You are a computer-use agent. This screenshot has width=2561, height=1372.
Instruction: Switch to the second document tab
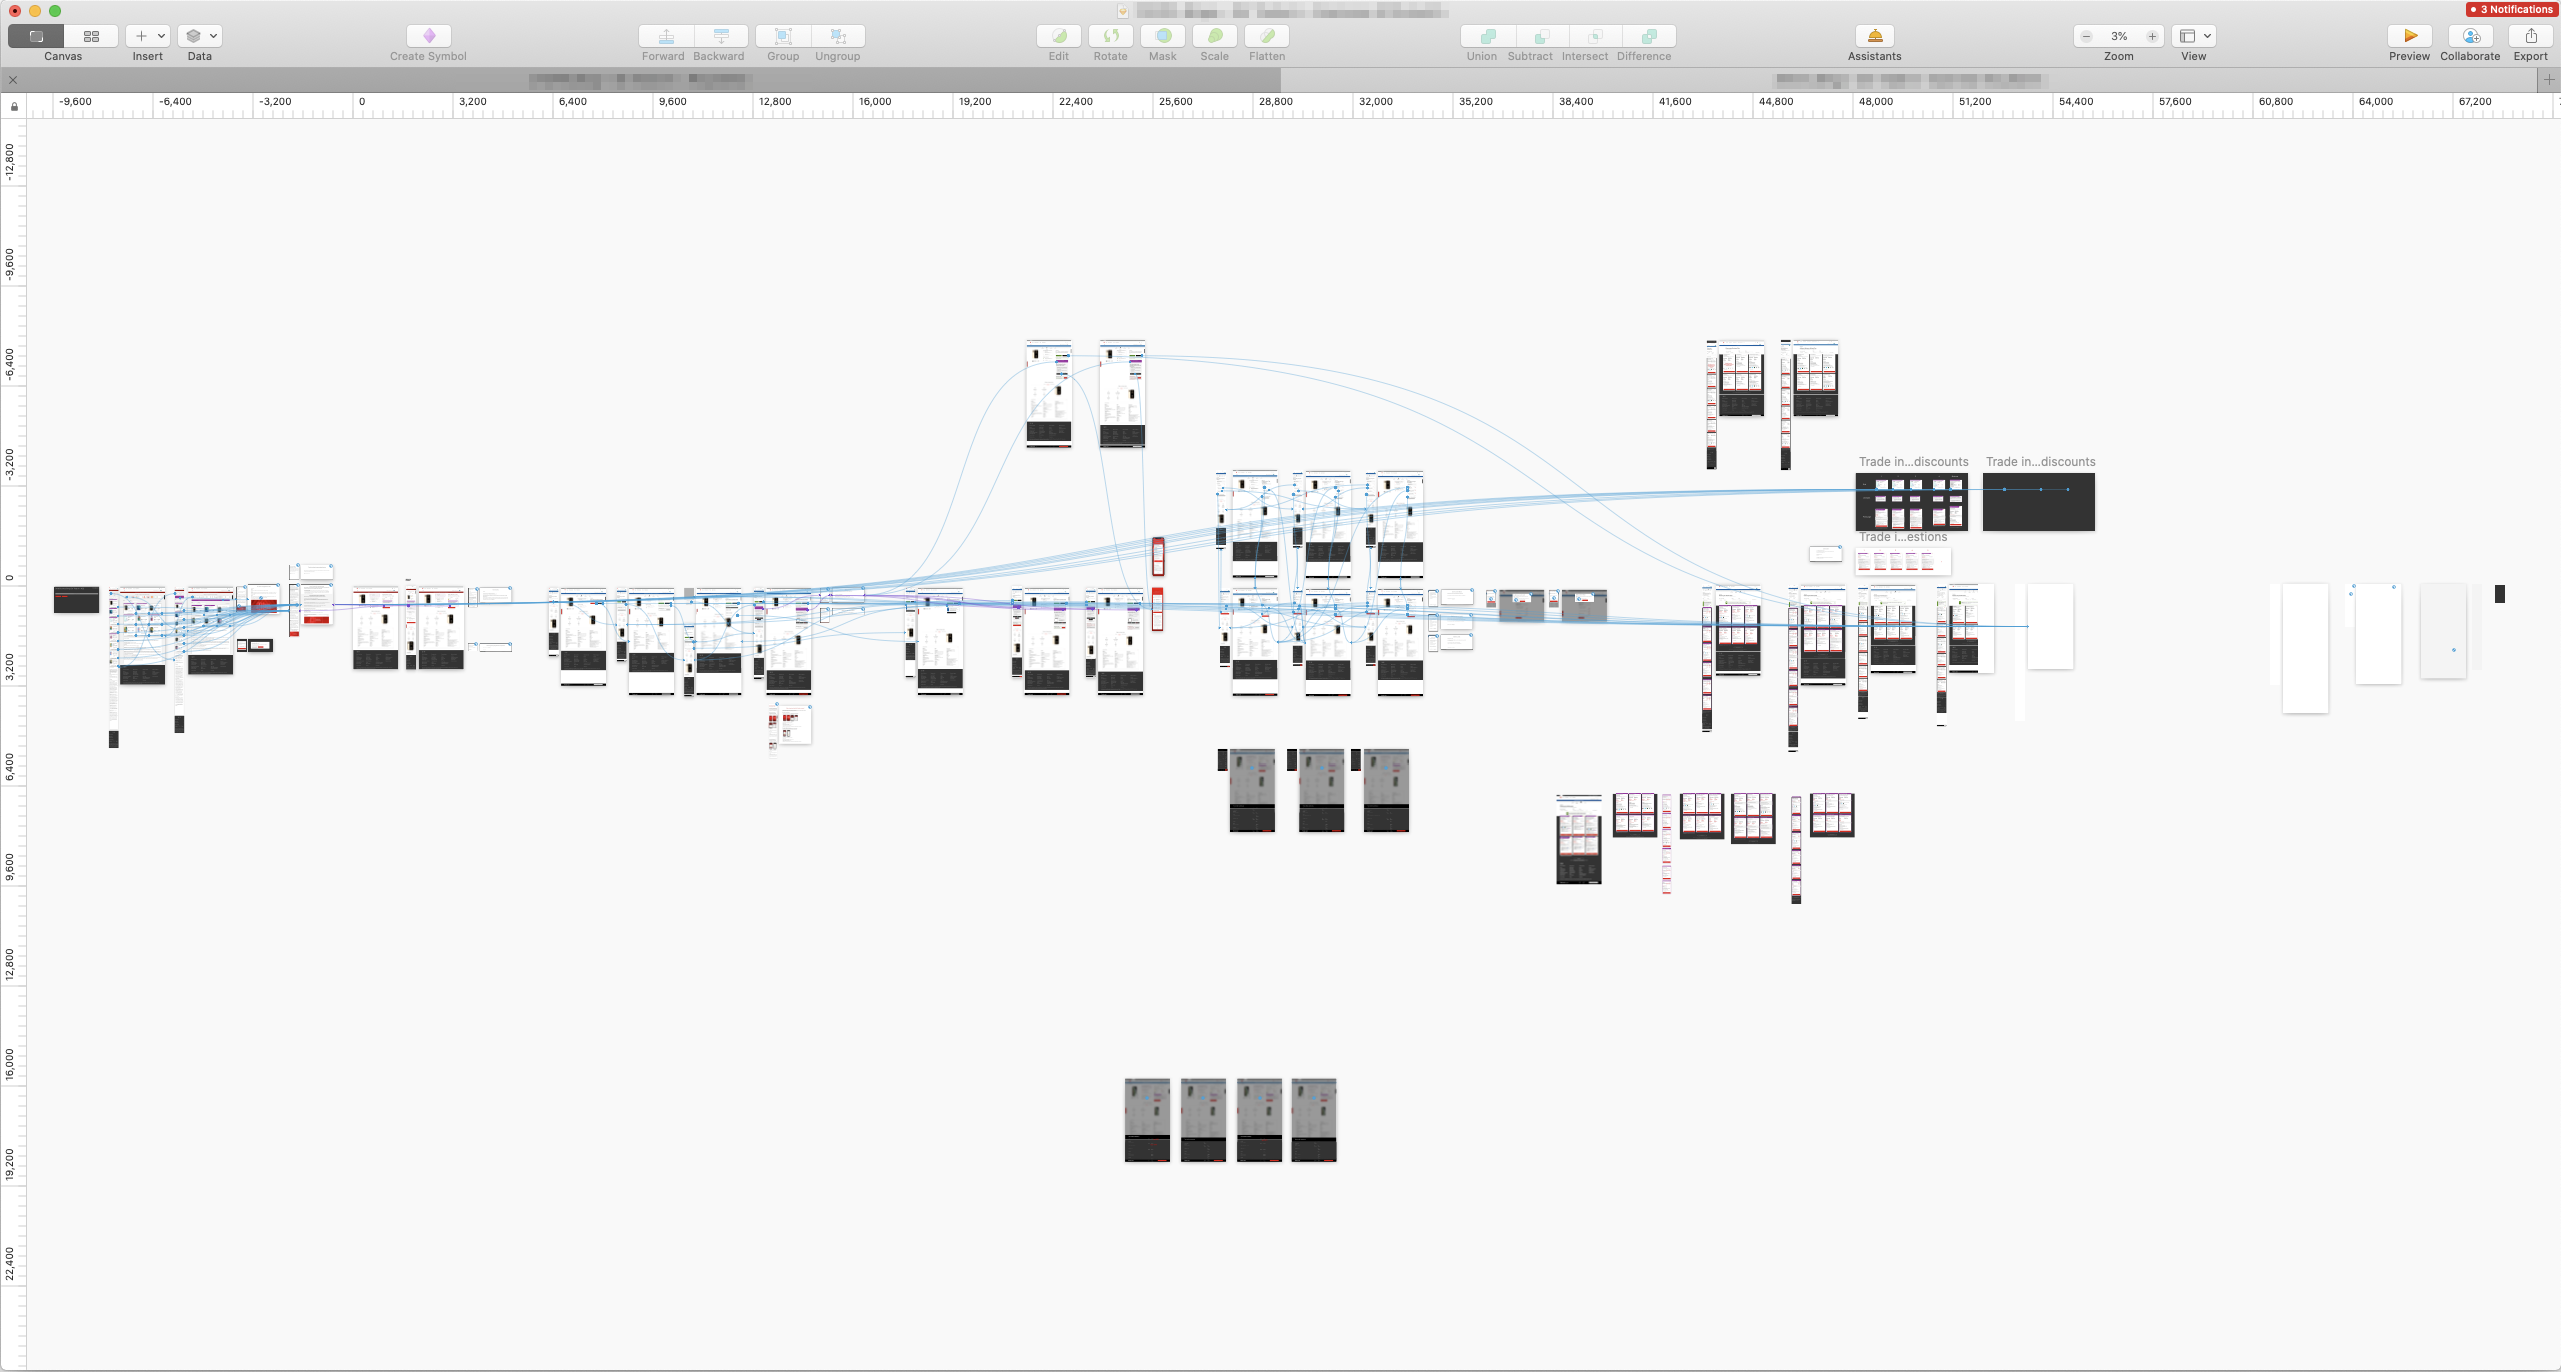pos(1908,80)
